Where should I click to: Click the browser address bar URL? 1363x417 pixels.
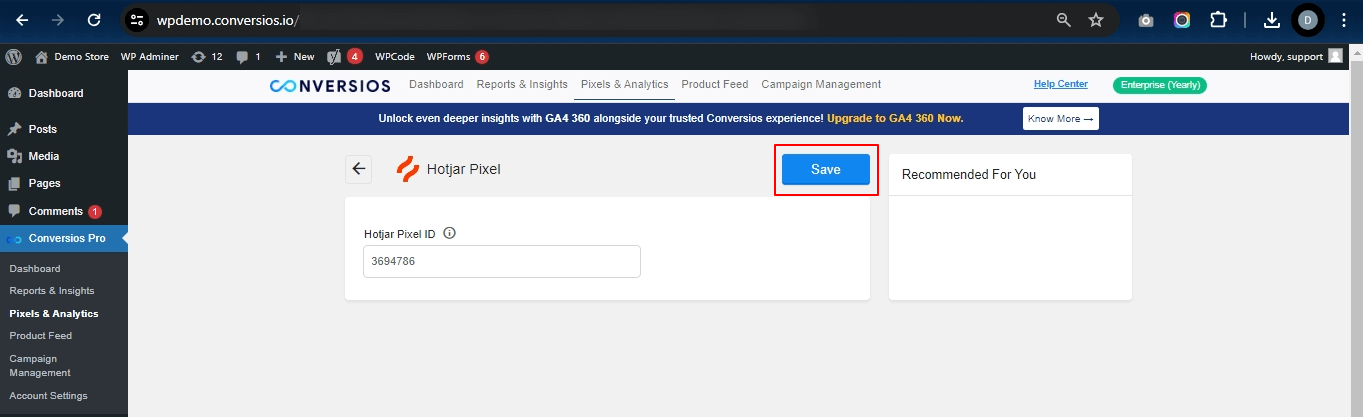(228, 20)
